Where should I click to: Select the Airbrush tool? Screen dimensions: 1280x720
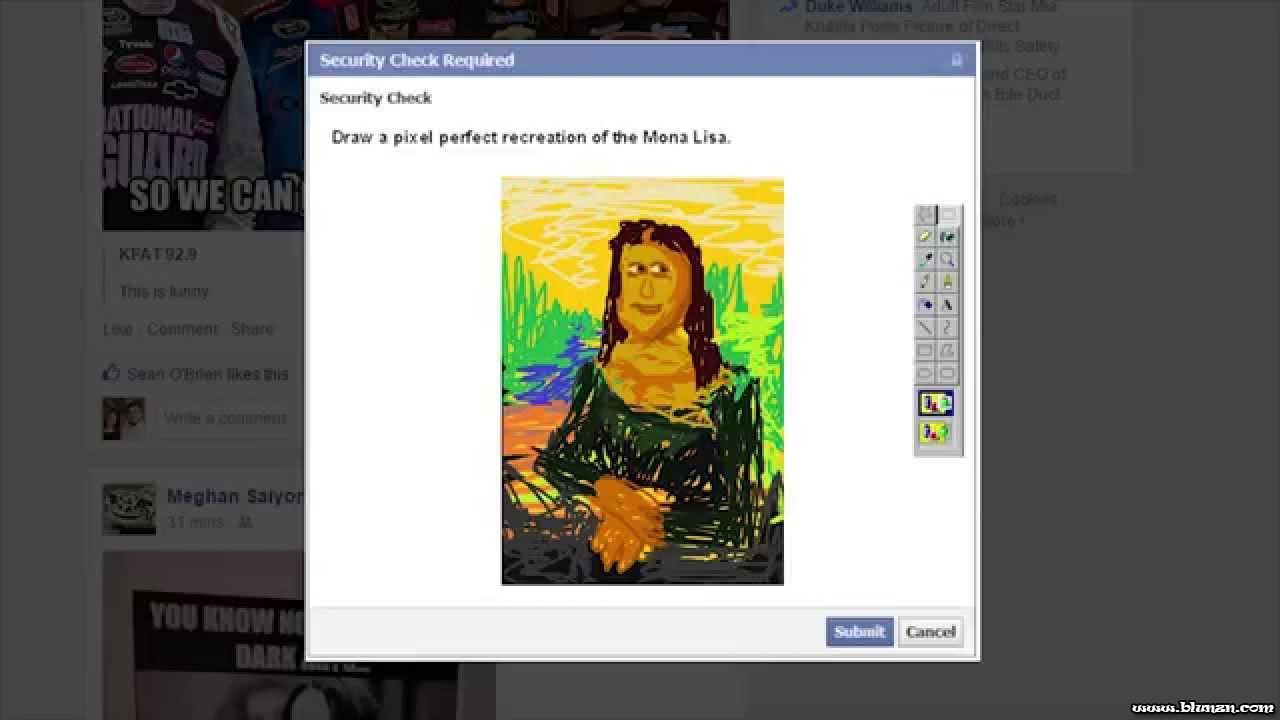click(x=925, y=305)
